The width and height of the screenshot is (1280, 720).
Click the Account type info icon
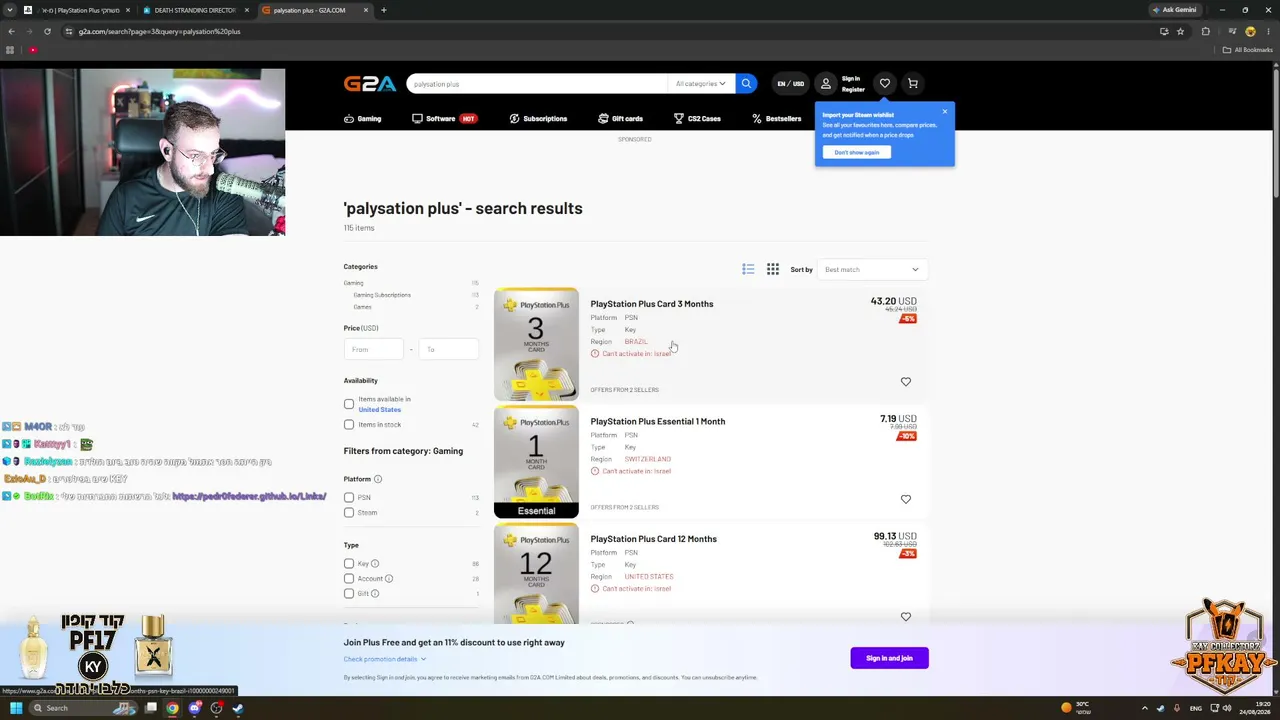(389, 579)
